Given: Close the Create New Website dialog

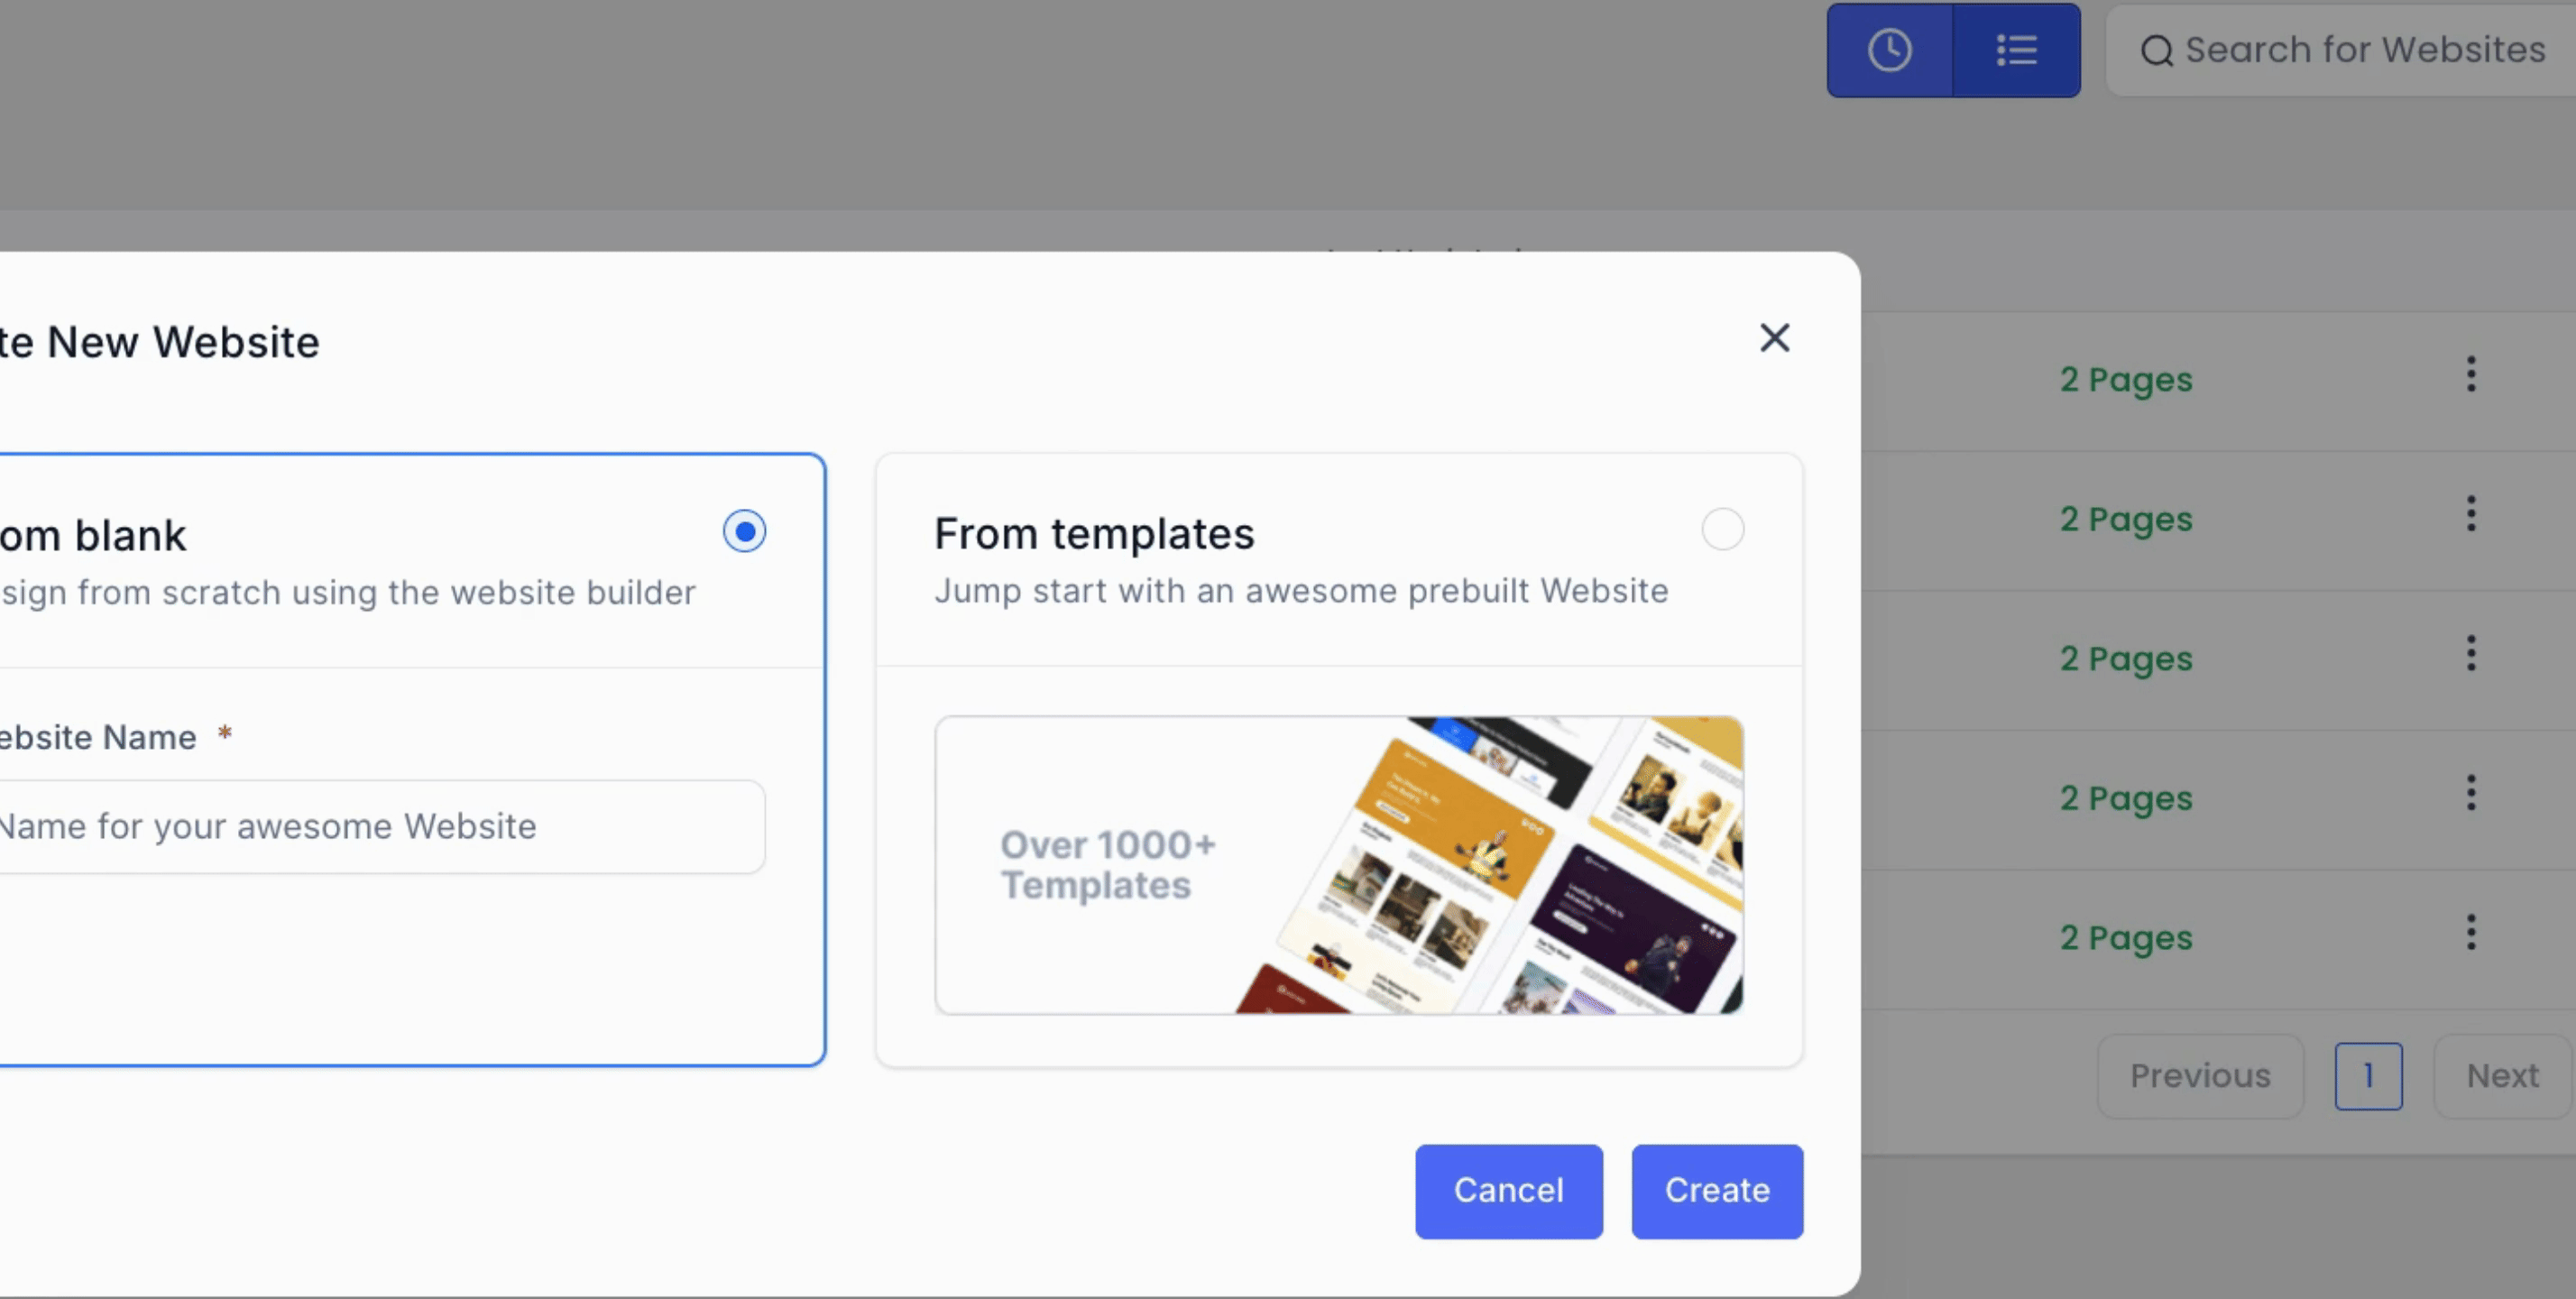Looking at the screenshot, I should [x=1774, y=338].
